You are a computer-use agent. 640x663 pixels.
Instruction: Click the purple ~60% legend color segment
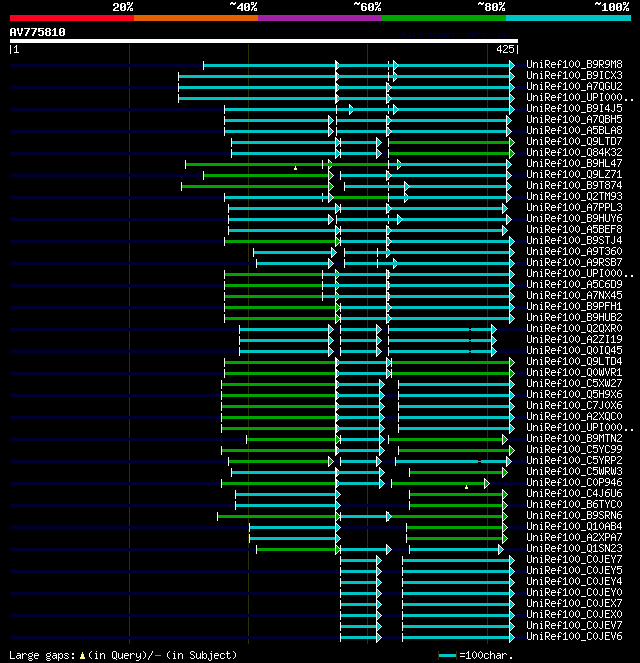pos(320,18)
